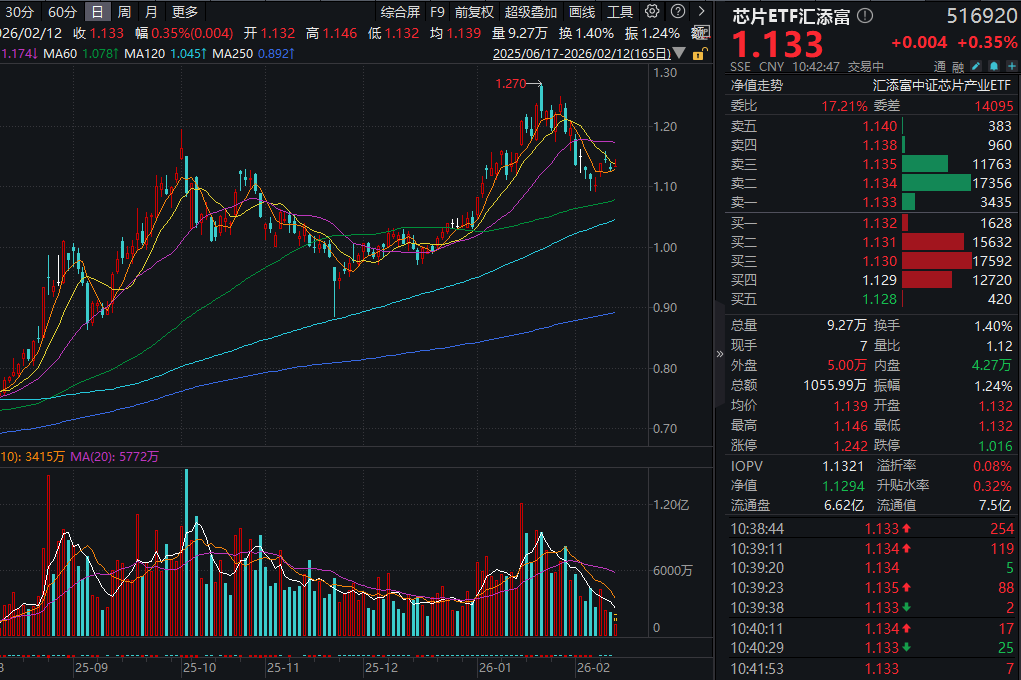1021x680 pixels.
Task: Open the 画线 drawing menu
Action: (x=582, y=12)
